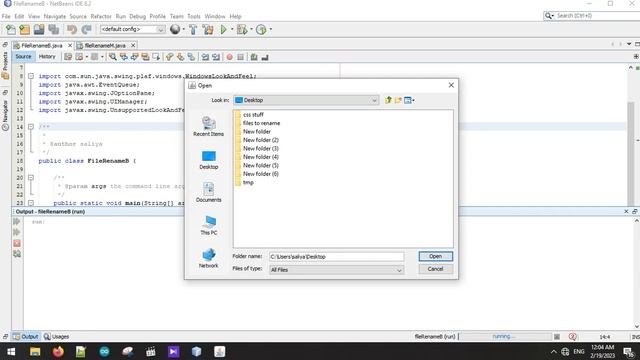Open Projects side panel
640x360 pixels.
pyautogui.click(x=5, y=65)
